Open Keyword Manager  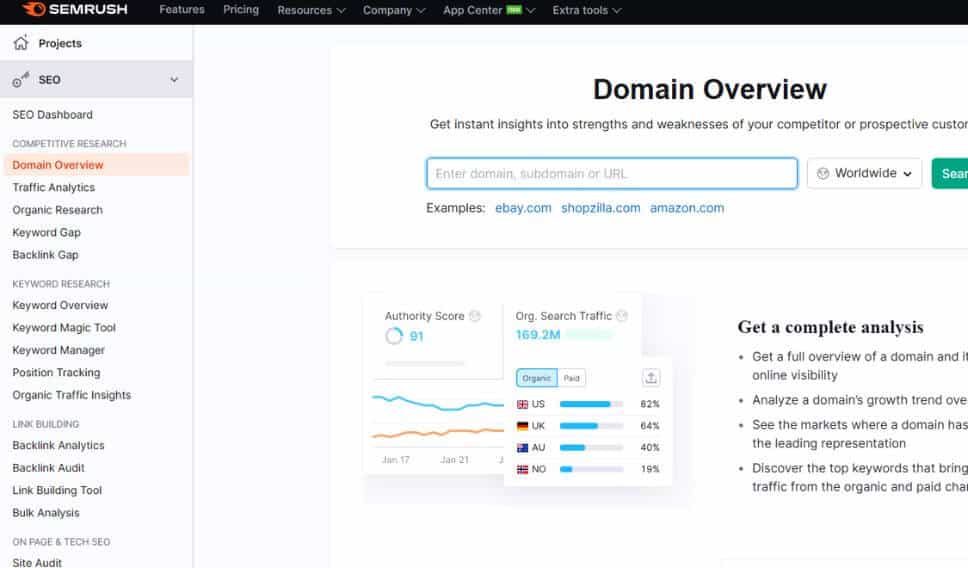(x=58, y=350)
